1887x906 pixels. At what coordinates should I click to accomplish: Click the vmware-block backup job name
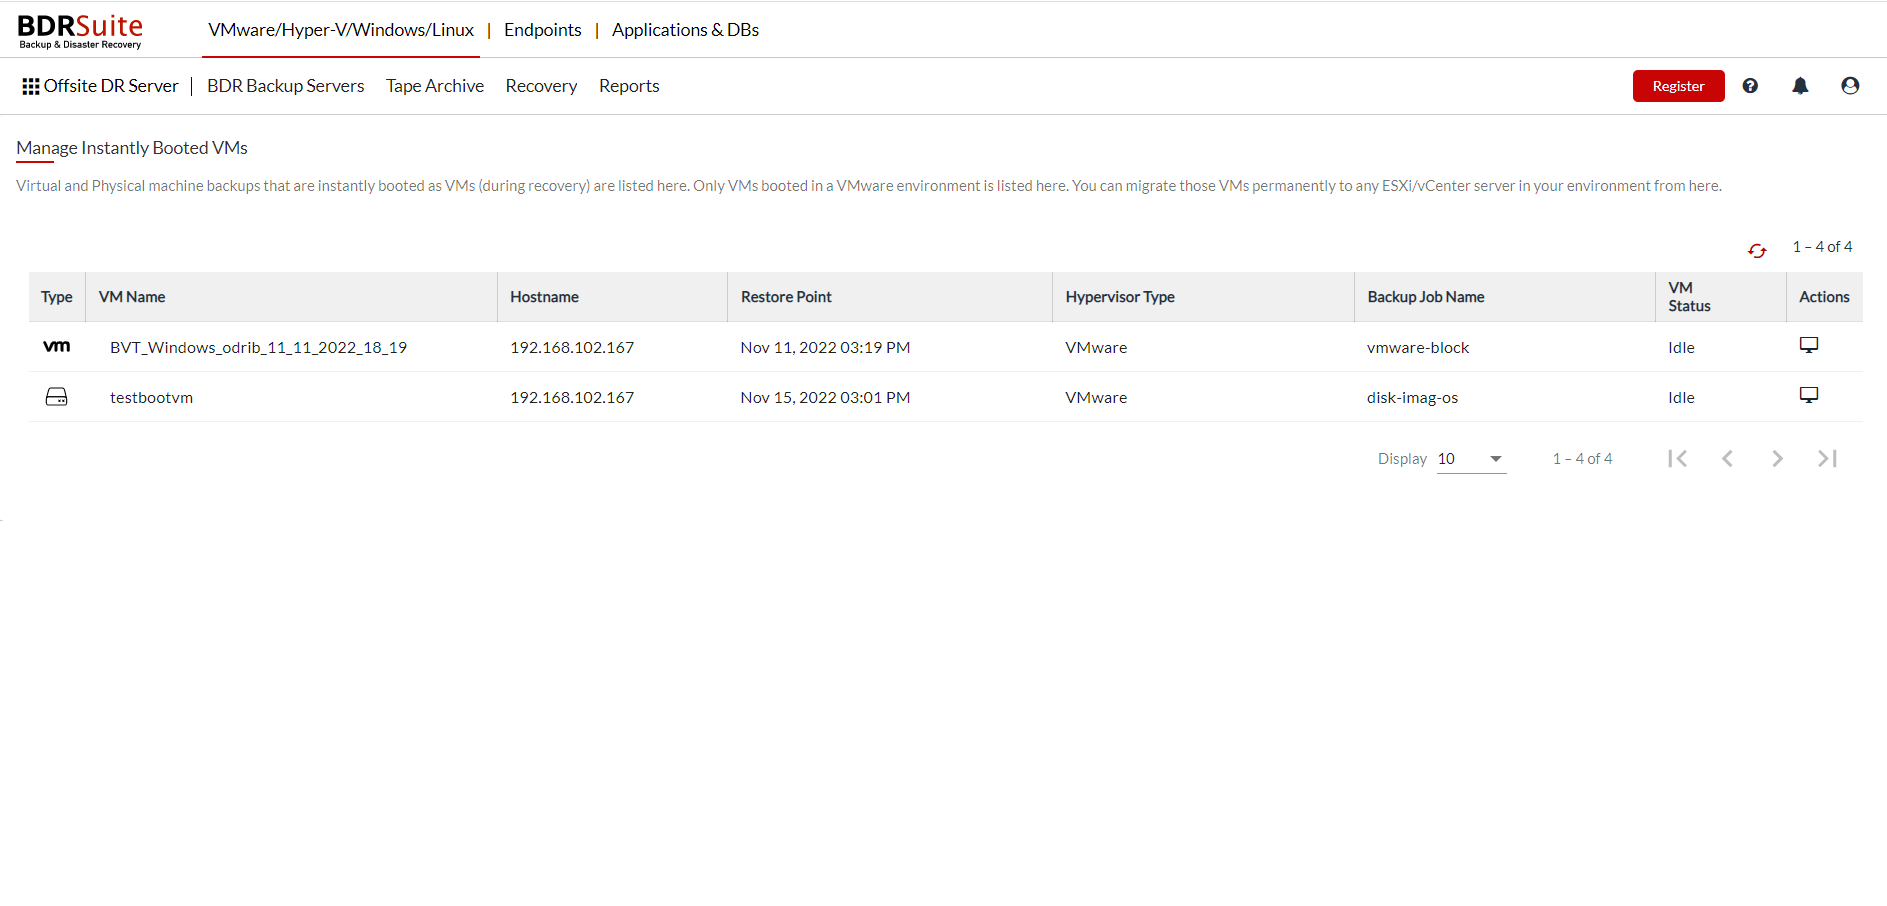coord(1418,347)
